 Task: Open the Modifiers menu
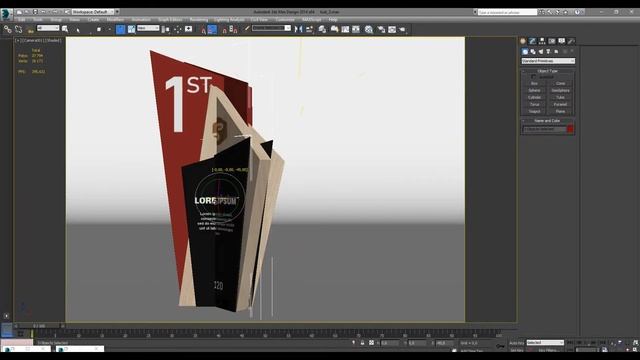(115, 20)
